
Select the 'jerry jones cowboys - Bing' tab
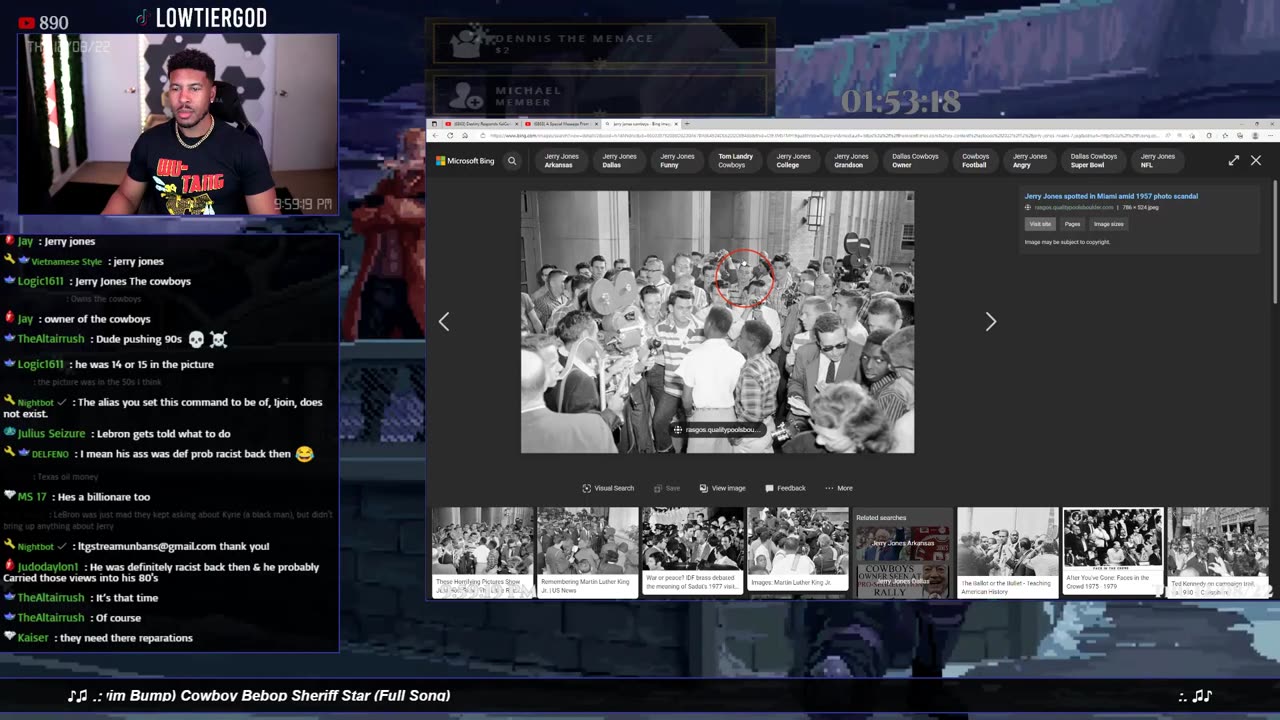click(640, 124)
